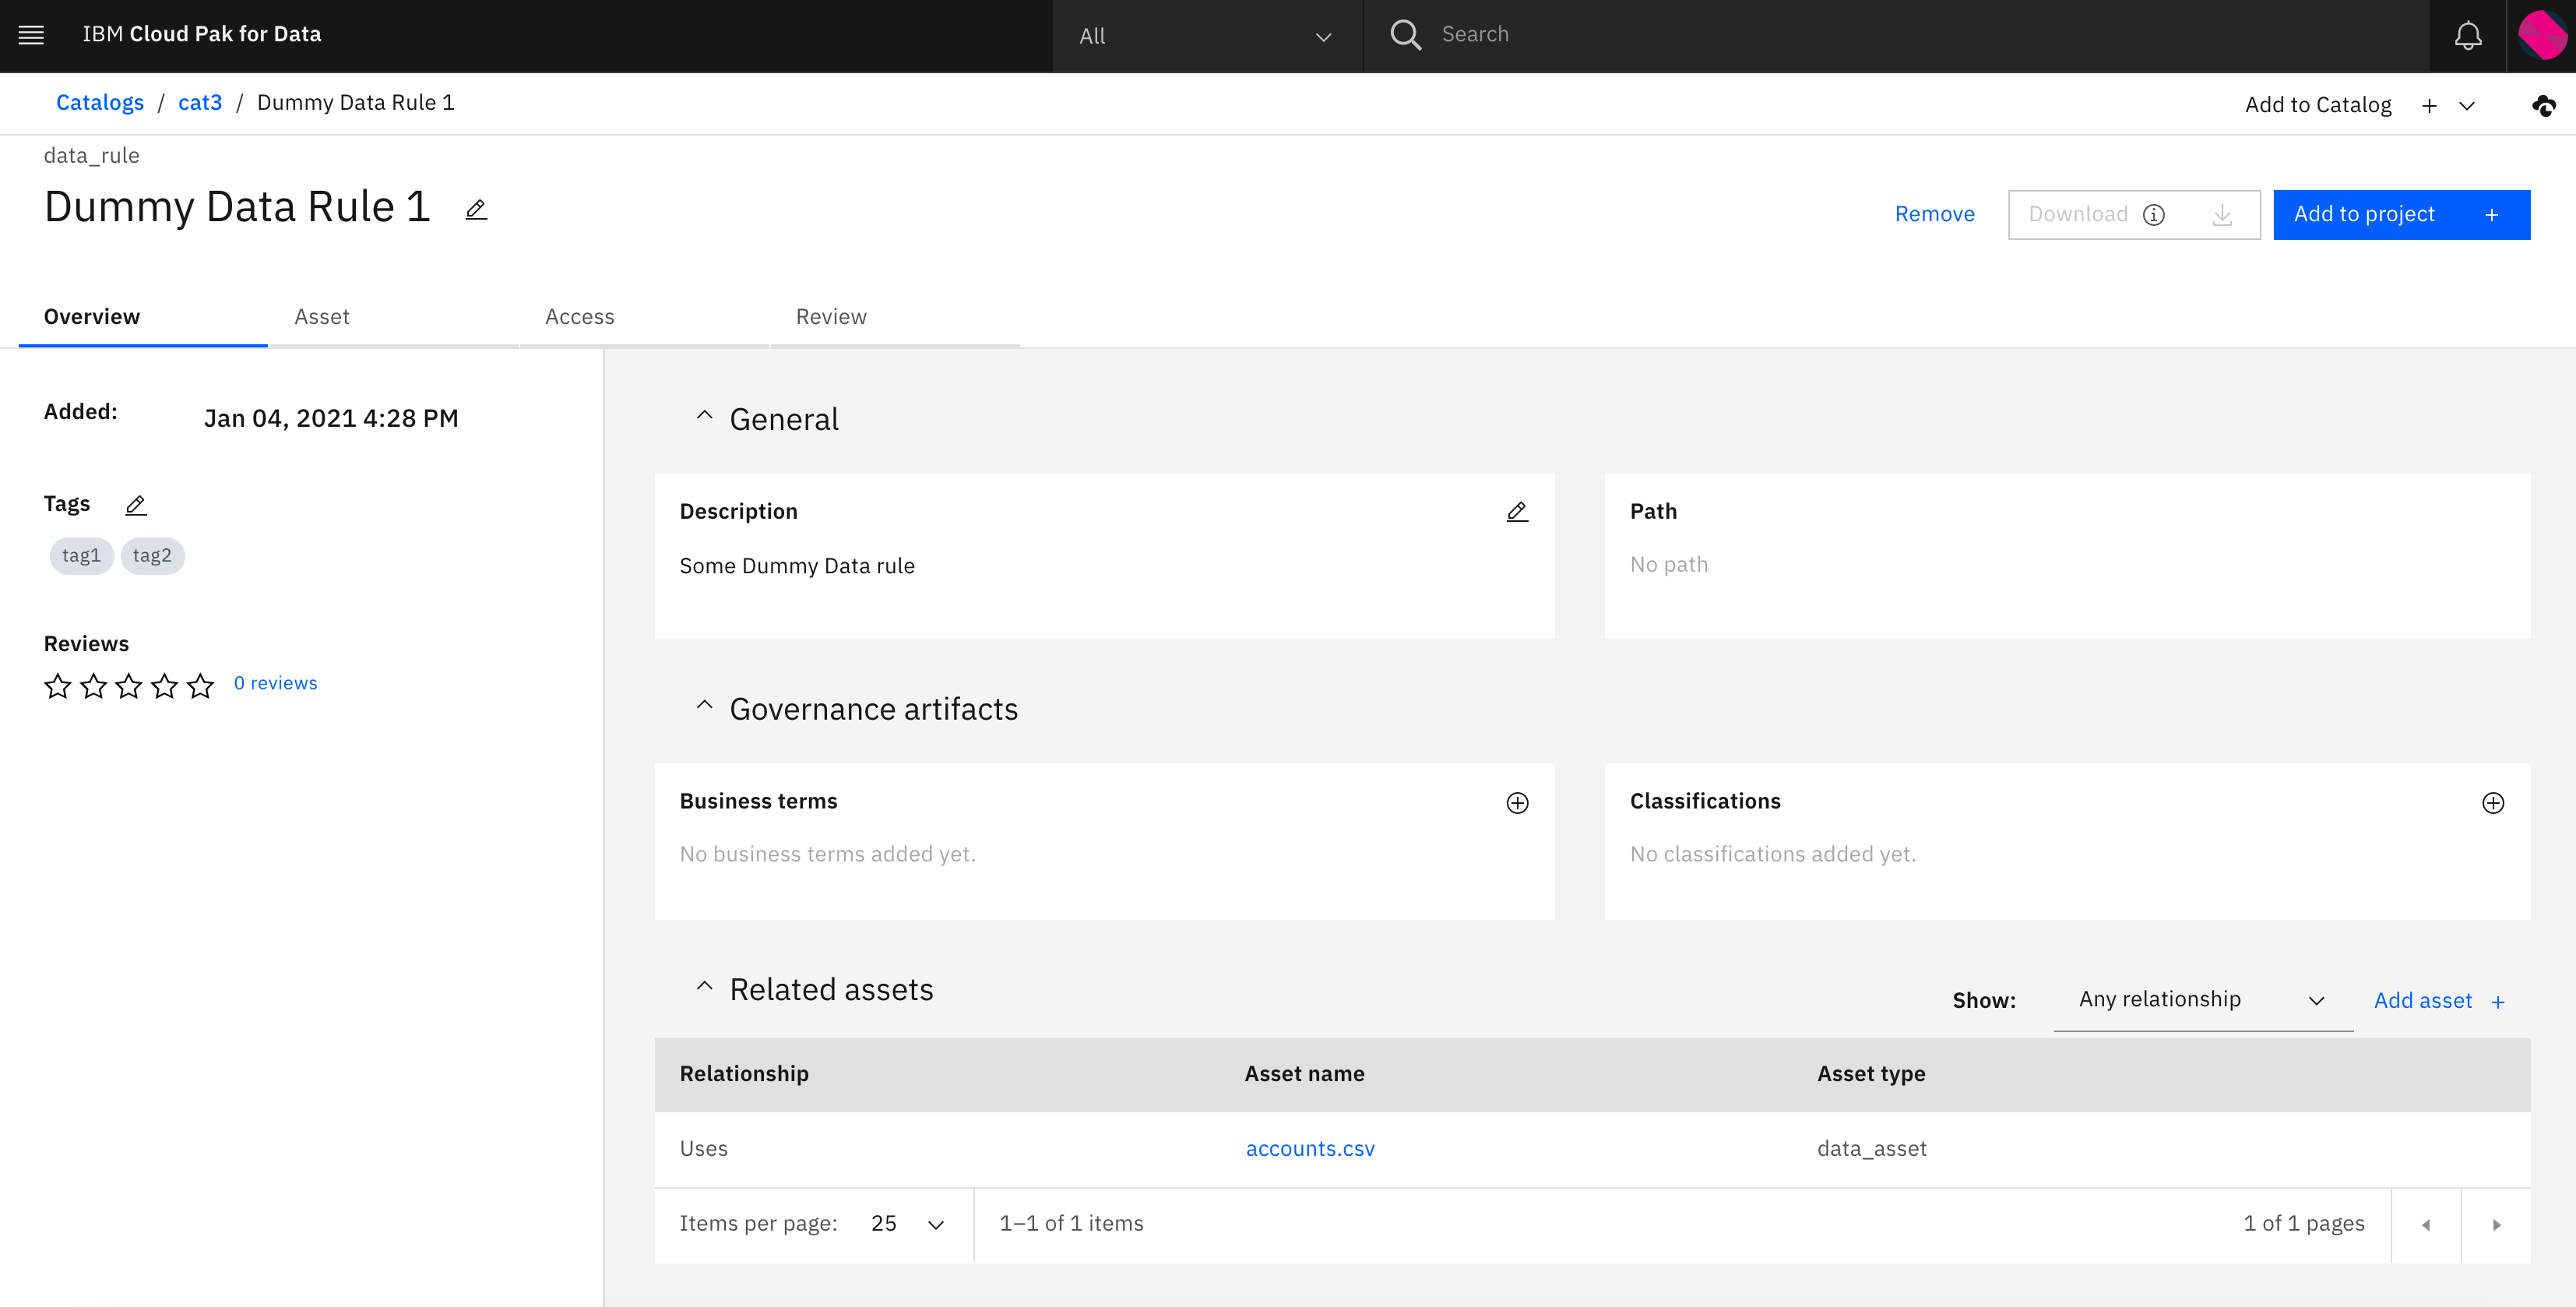Add a business term with the plus icon
This screenshot has height=1307, width=2576.
[1516, 803]
